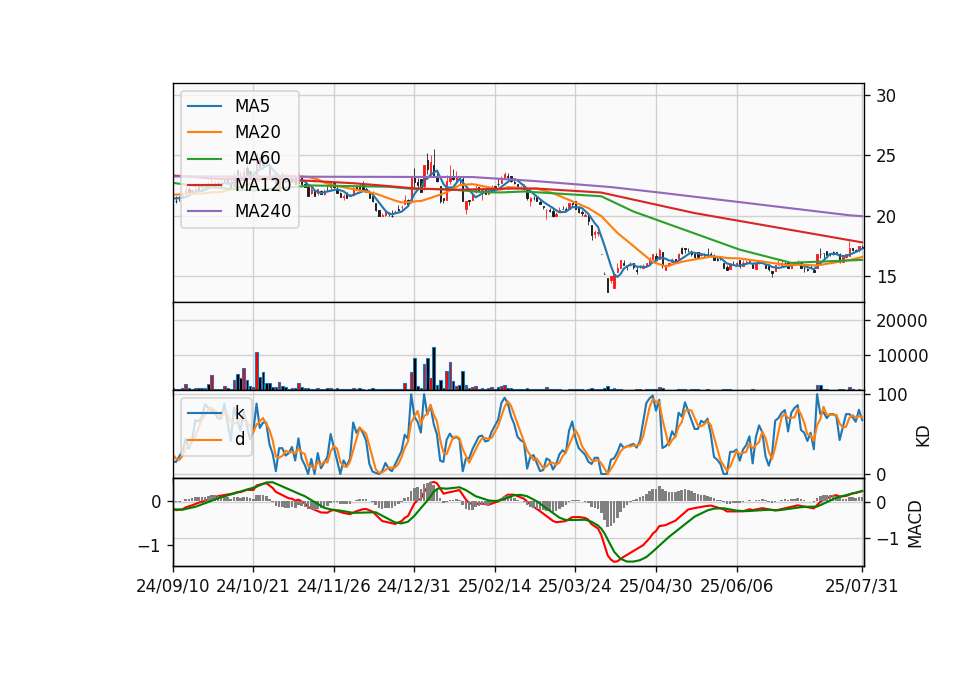Click the price axis value 30

click(x=886, y=96)
